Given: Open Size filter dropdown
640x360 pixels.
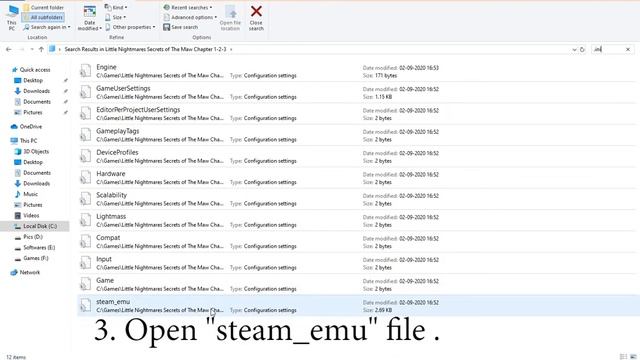Looking at the screenshot, I should tap(116, 17).
